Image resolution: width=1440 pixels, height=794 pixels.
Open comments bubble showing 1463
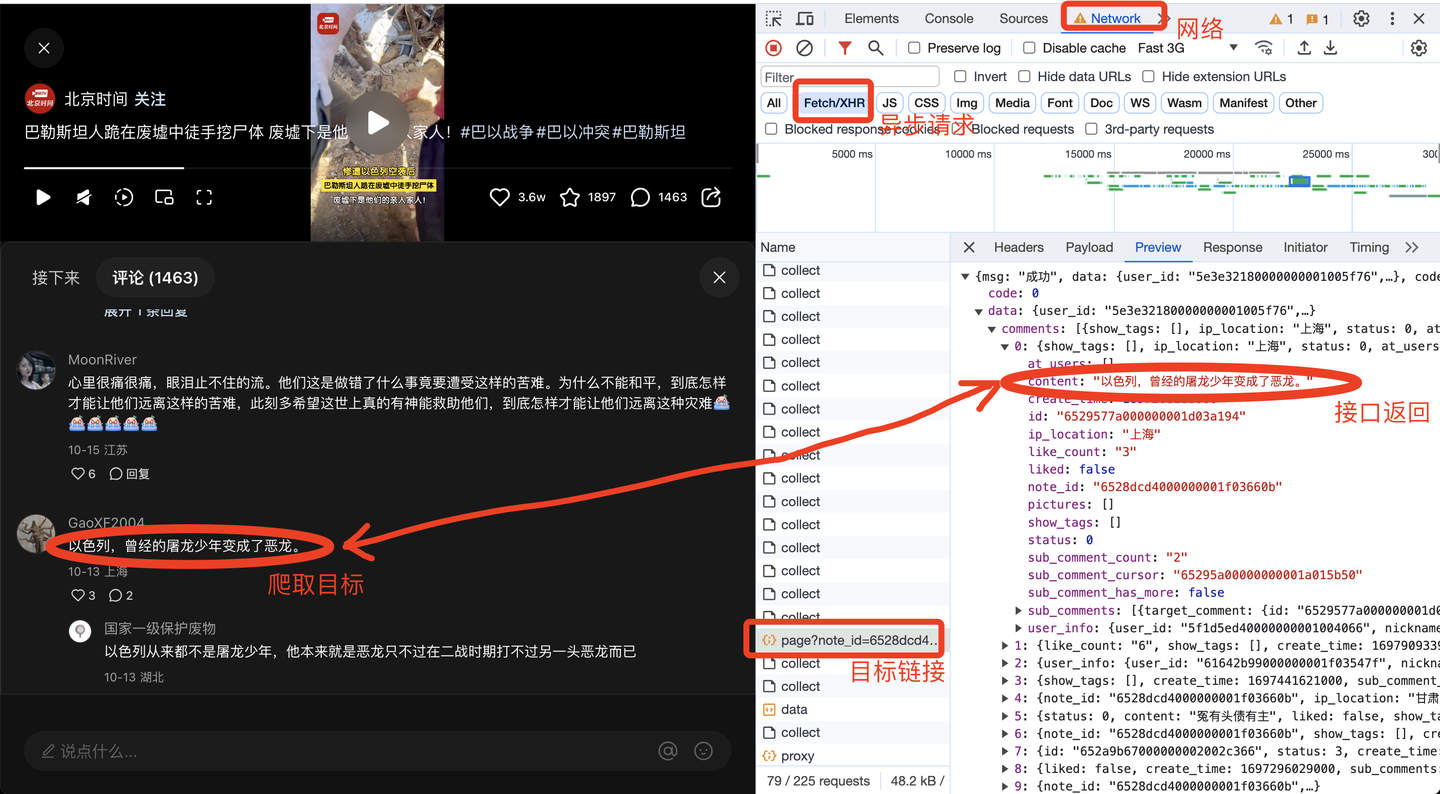click(641, 198)
